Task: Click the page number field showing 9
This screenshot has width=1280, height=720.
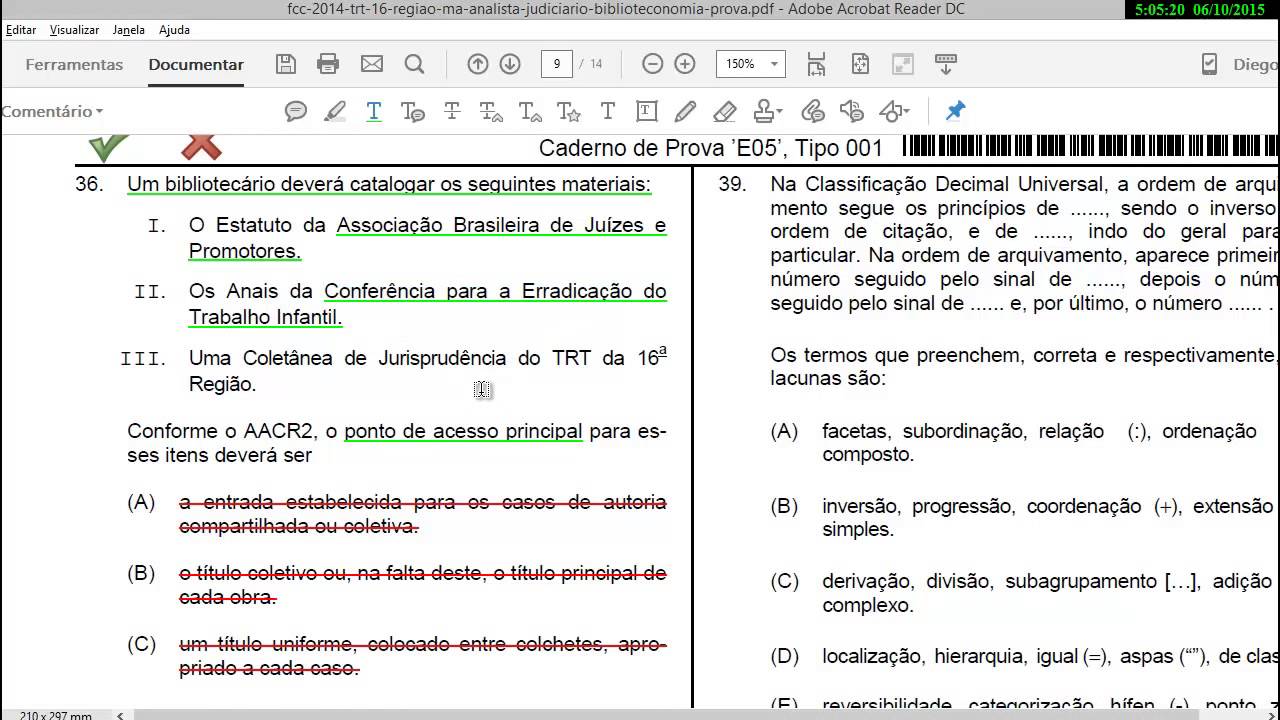Action: tap(556, 64)
